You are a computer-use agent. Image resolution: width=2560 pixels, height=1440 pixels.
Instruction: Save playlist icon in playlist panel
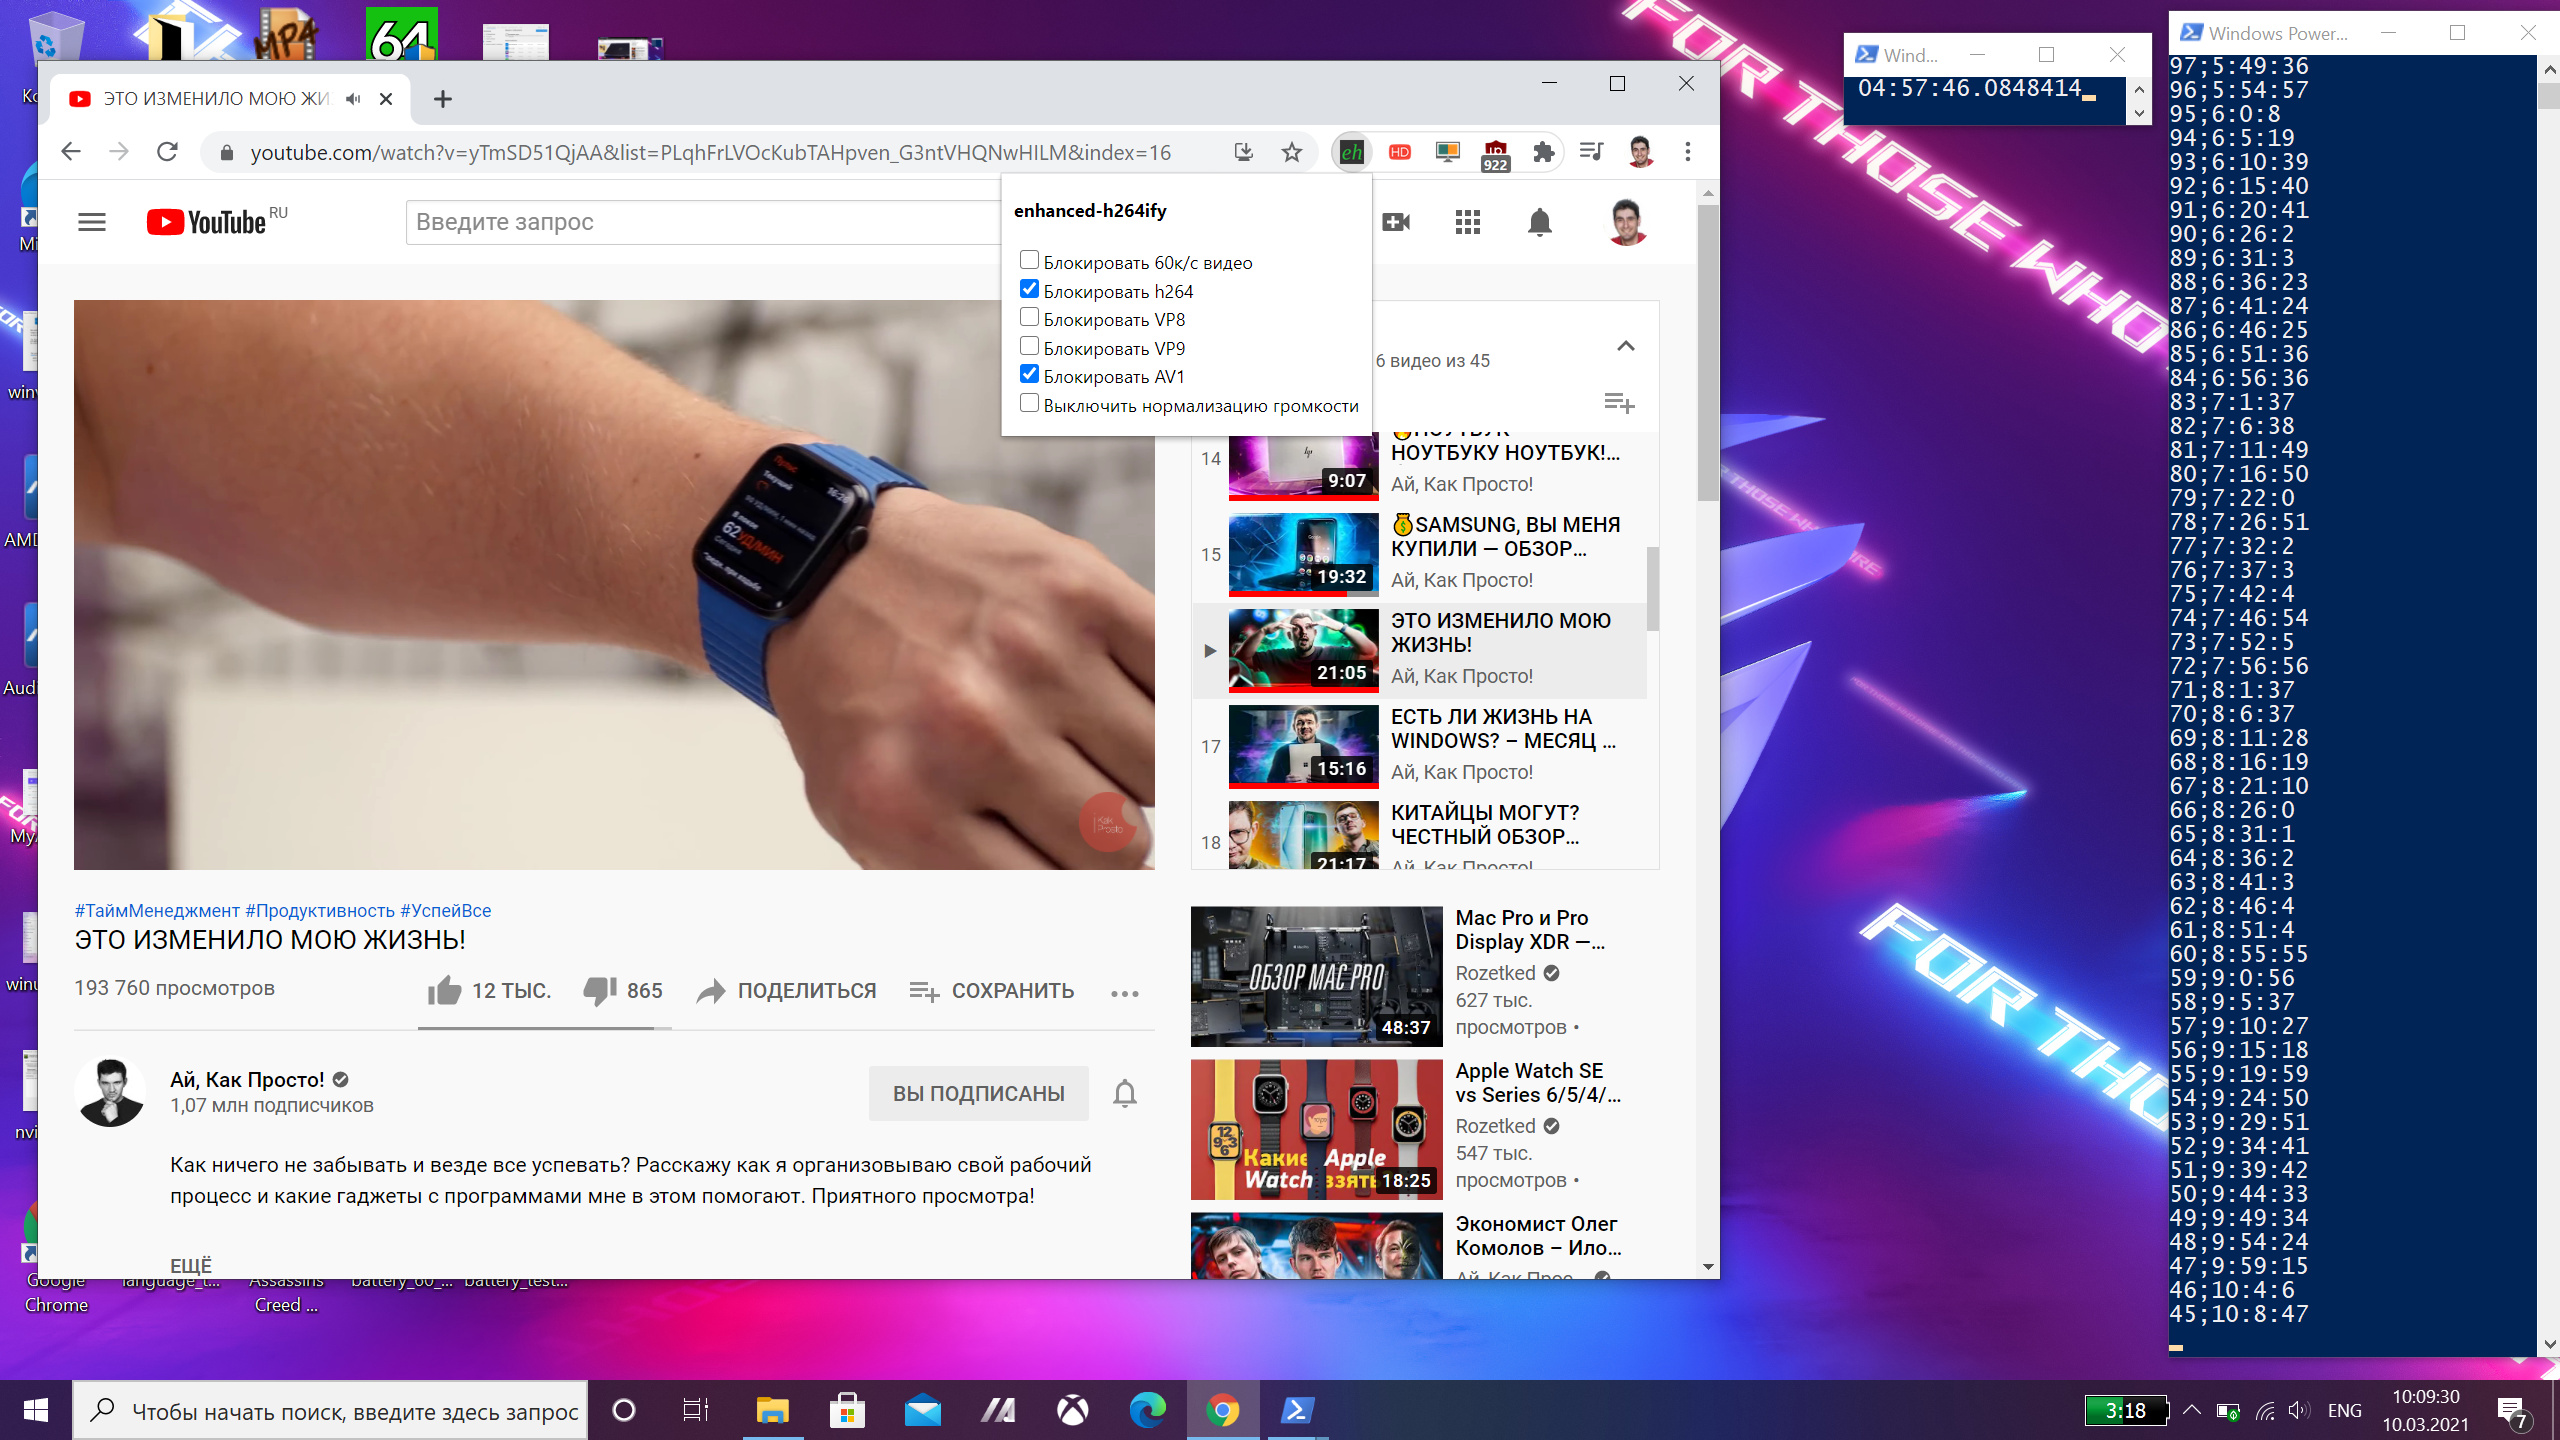pos(1619,403)
